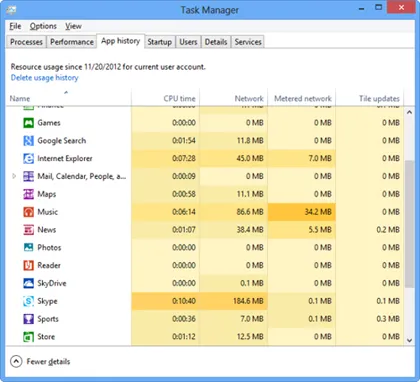This screenshot has width=420, height=382.
Task: Click the scrollbar up arrow
Action: [409, 112]
